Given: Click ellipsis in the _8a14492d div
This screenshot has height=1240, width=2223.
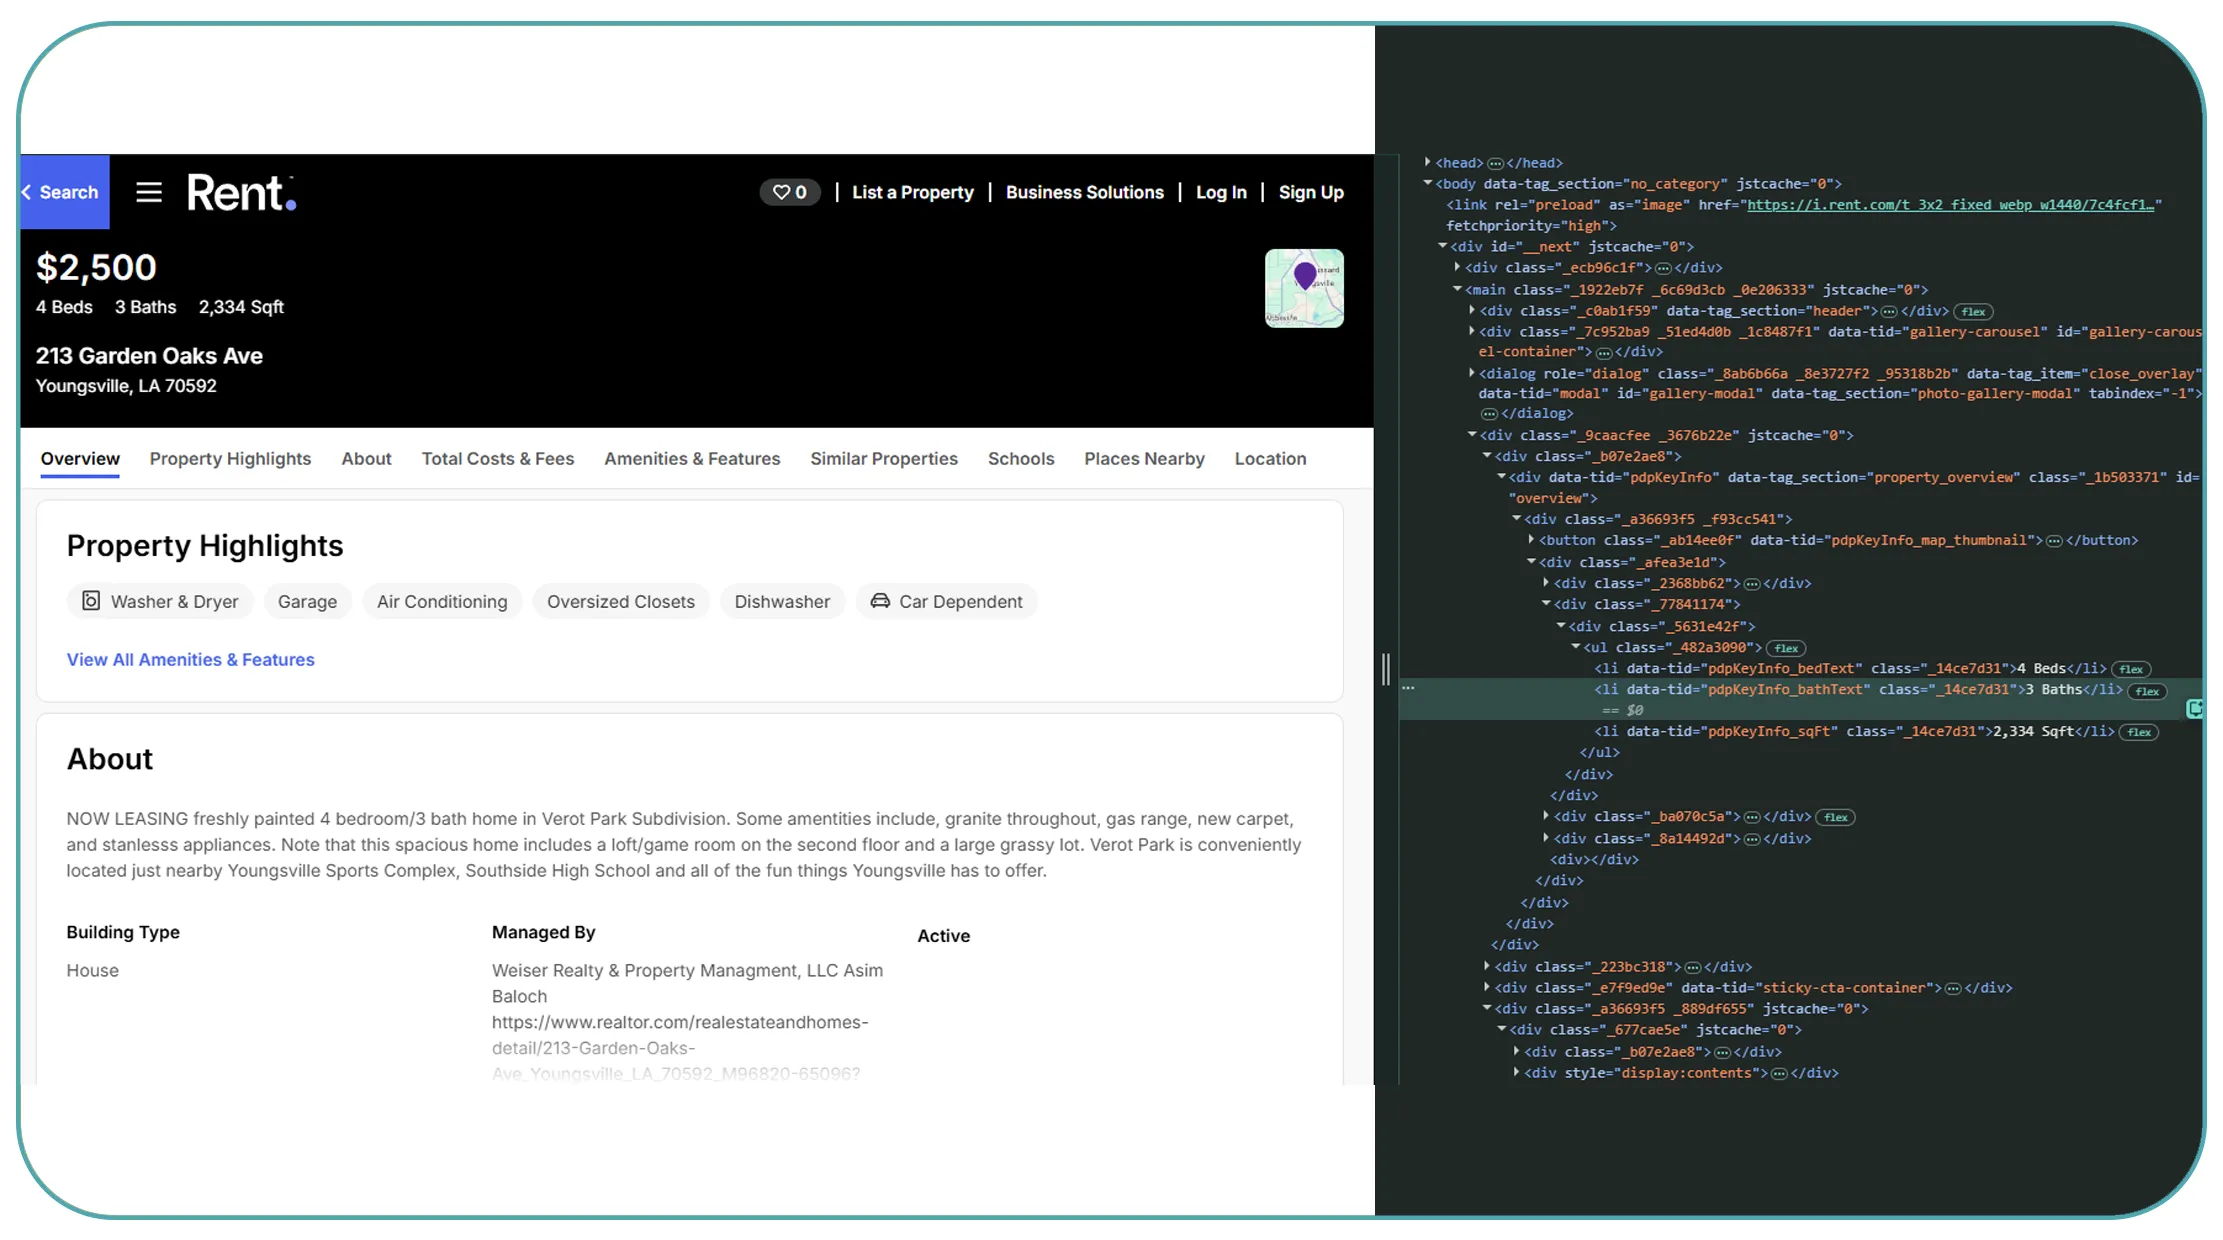Looking at the screenshot, I should coord(1752,839).
